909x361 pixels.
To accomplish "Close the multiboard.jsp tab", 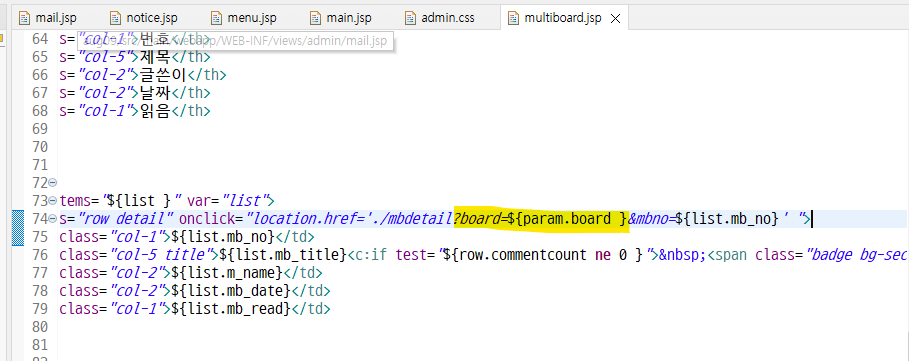I will click(x=616, y=19).
